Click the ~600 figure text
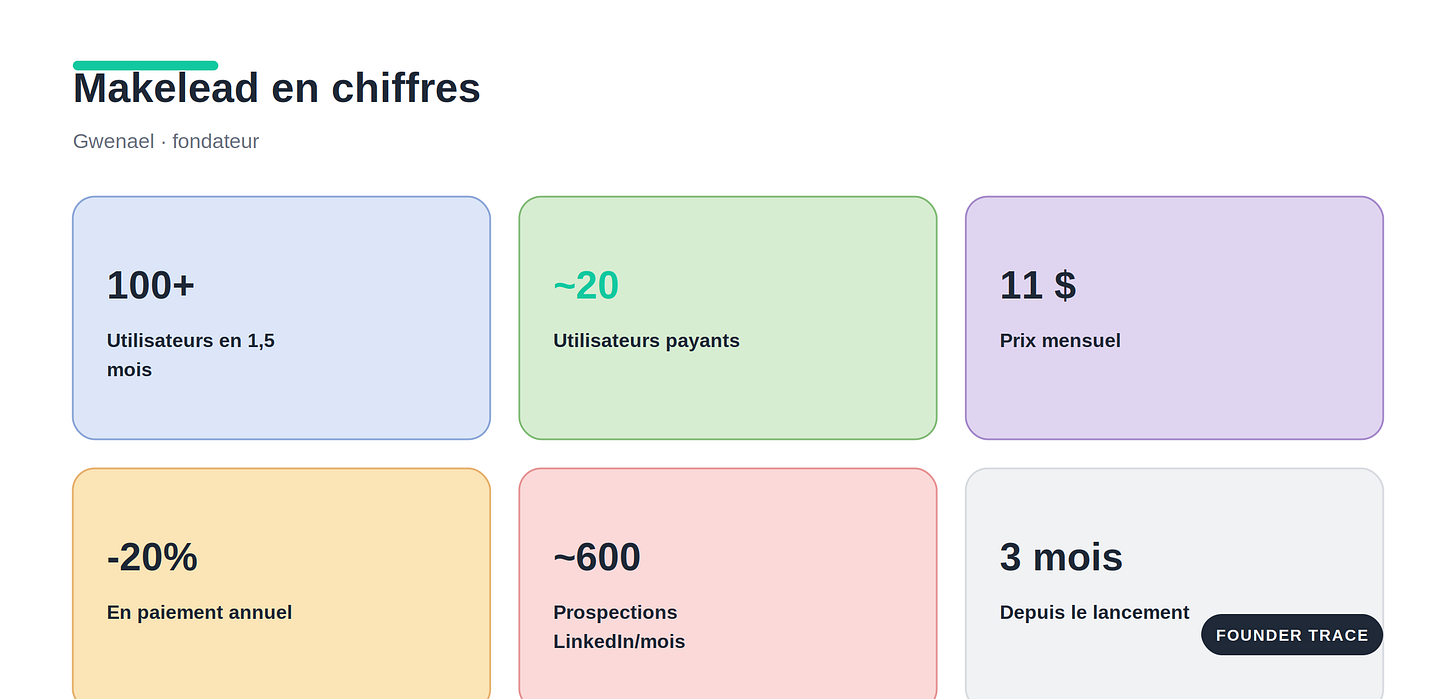1456x699 pixels. (x=597, y=557)
